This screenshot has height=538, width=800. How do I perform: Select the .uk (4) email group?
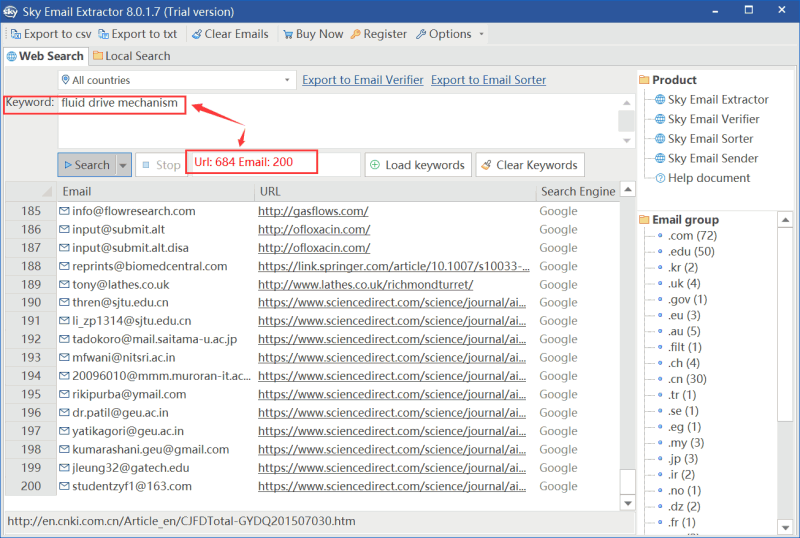(x=684, y=283)
